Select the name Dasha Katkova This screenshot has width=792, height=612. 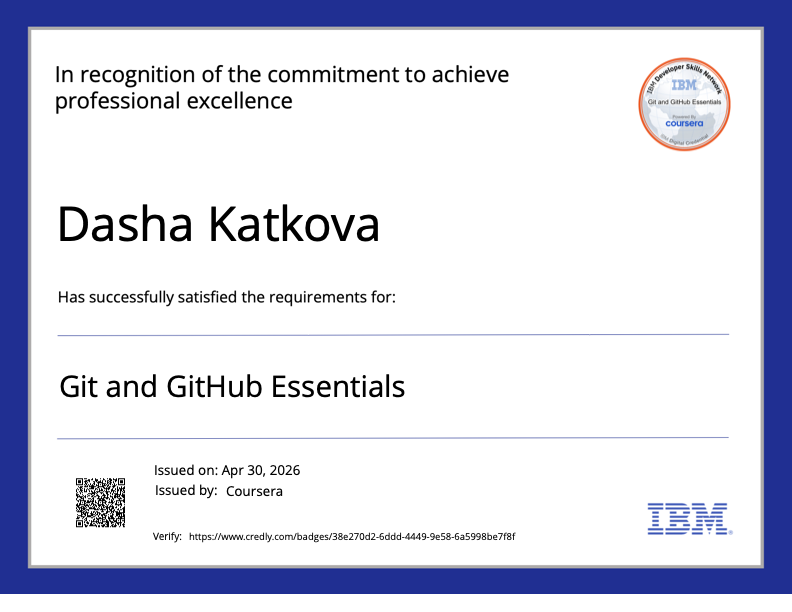(218, 224)
